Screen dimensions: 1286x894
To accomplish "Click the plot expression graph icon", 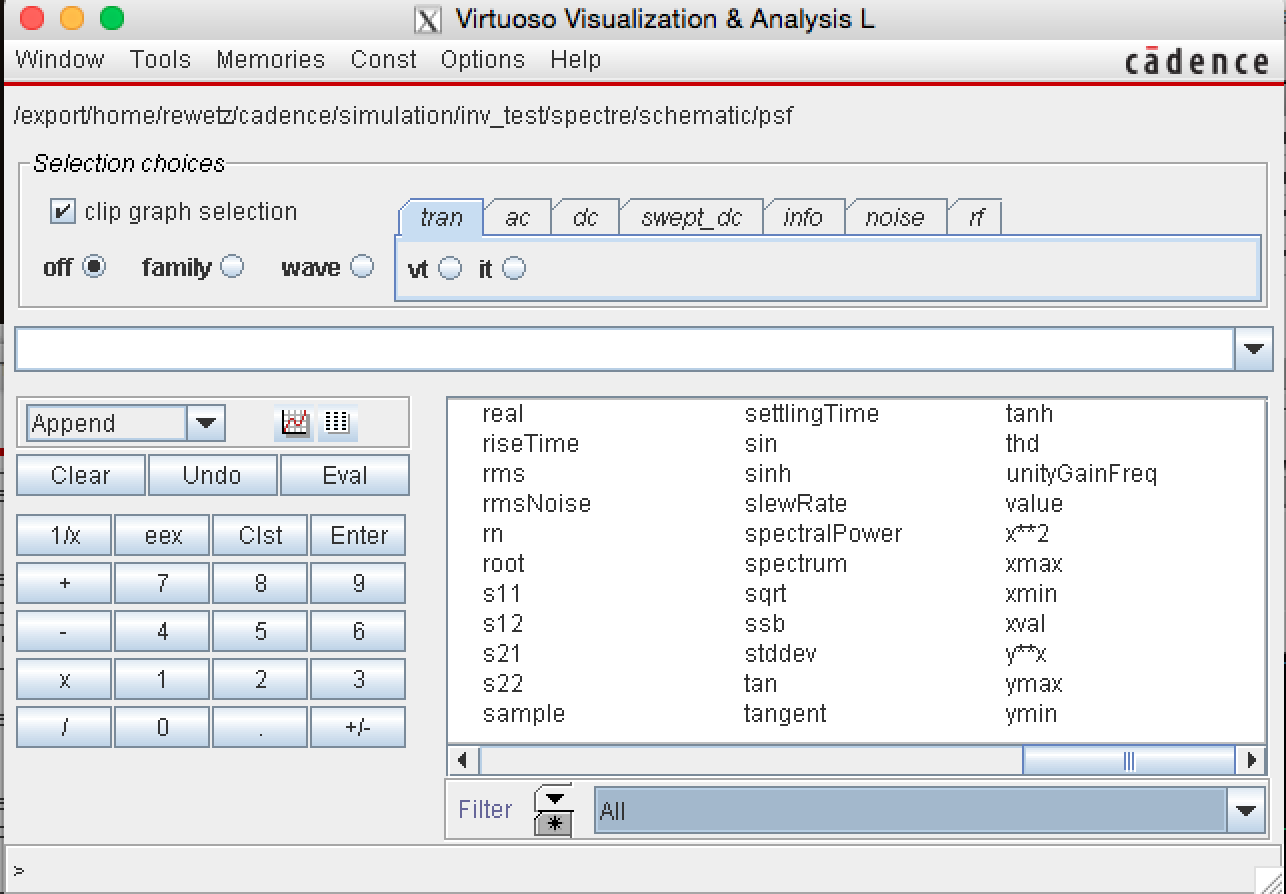I will pyautogui.click(x=295, y=423).
